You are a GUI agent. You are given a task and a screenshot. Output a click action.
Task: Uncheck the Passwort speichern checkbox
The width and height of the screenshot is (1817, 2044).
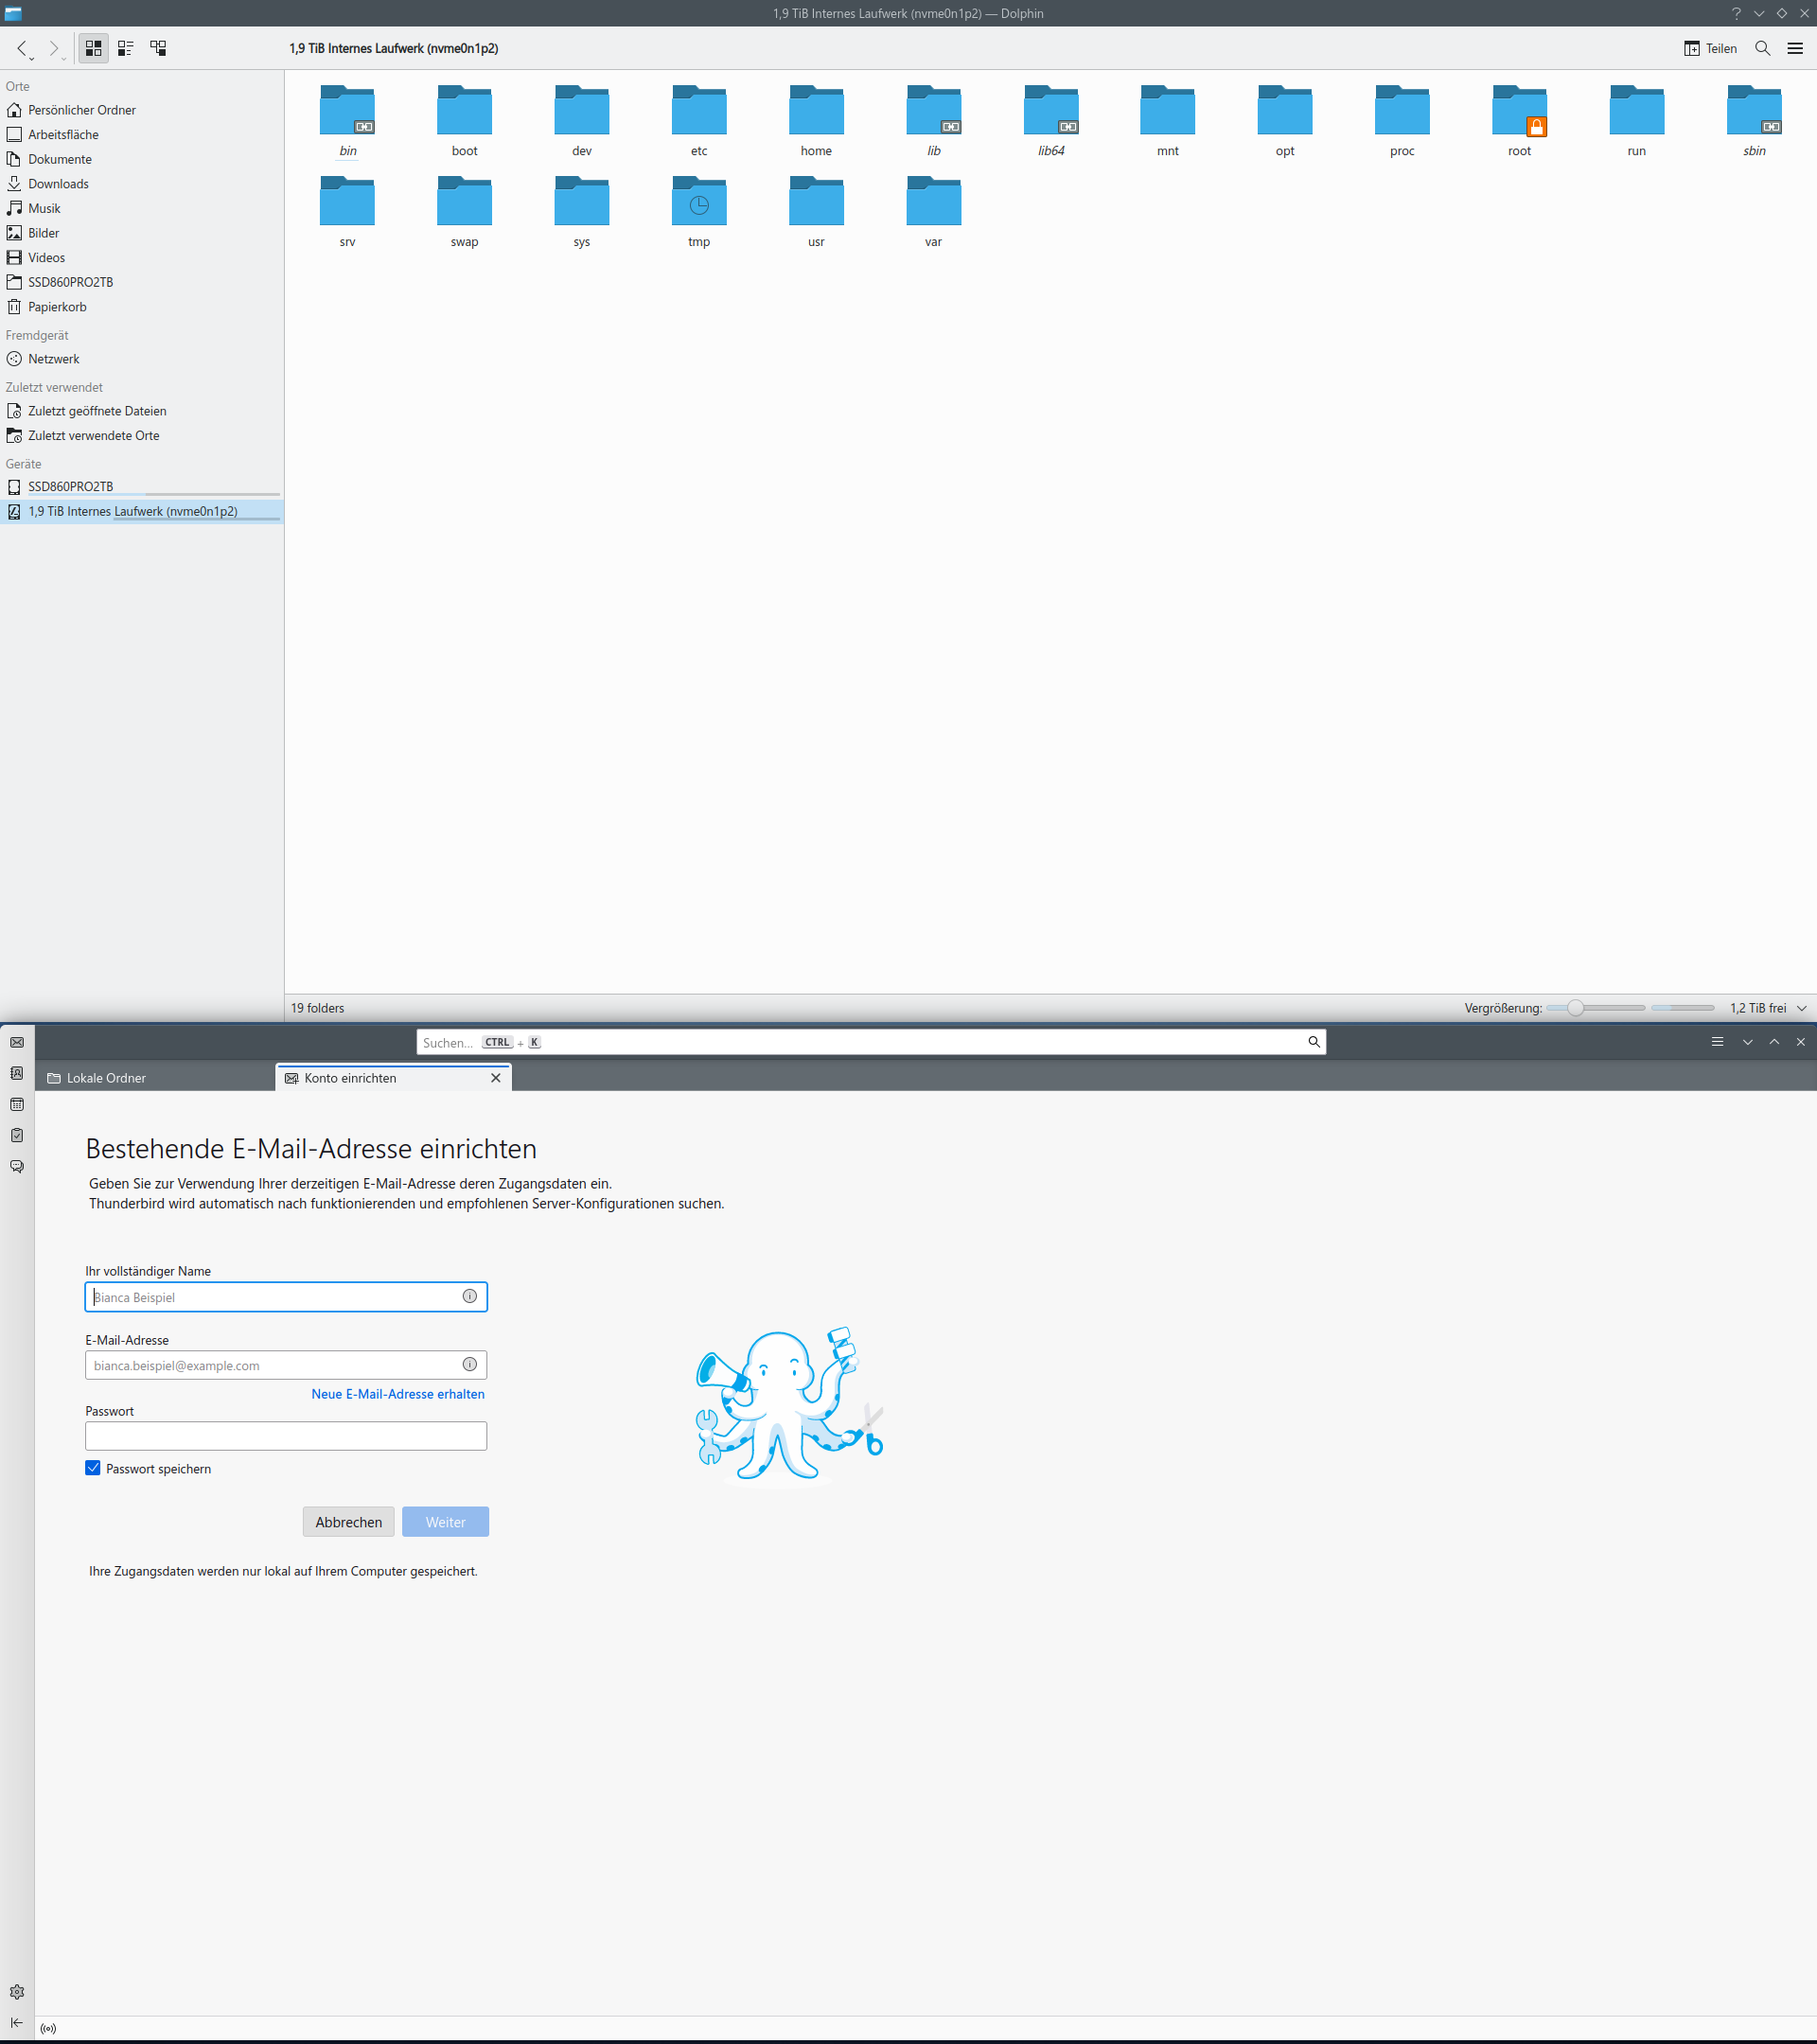click(93, 1468)
